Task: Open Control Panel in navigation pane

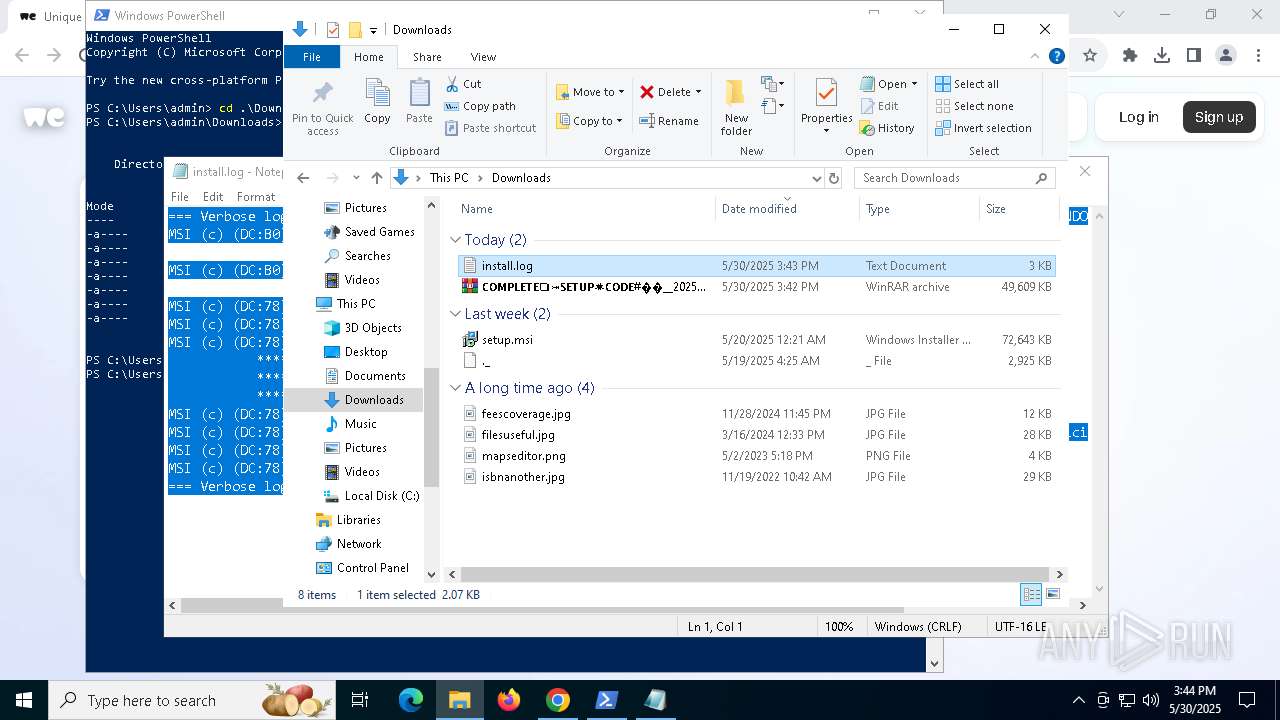Action: tap(362, 568)
